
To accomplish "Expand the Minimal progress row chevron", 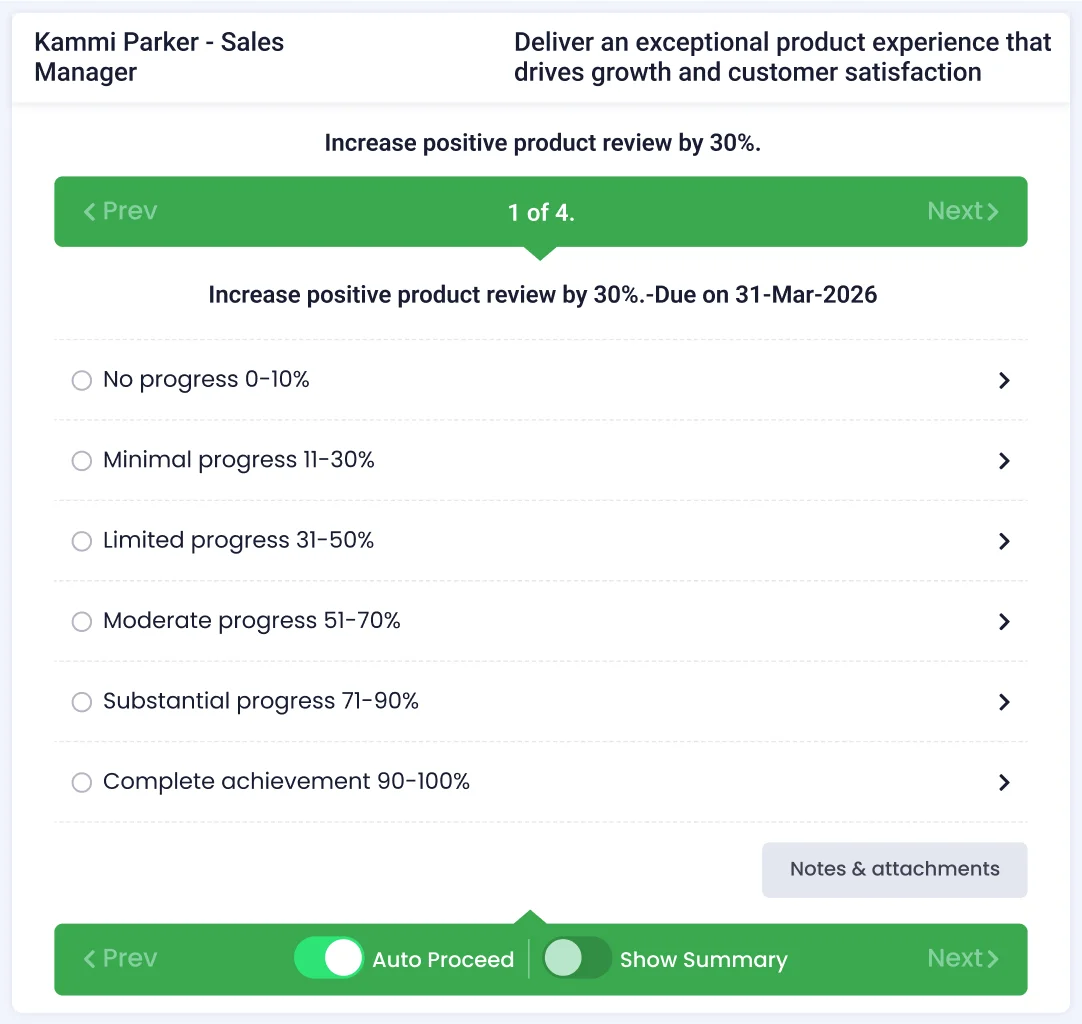I will pos(1004,461).
